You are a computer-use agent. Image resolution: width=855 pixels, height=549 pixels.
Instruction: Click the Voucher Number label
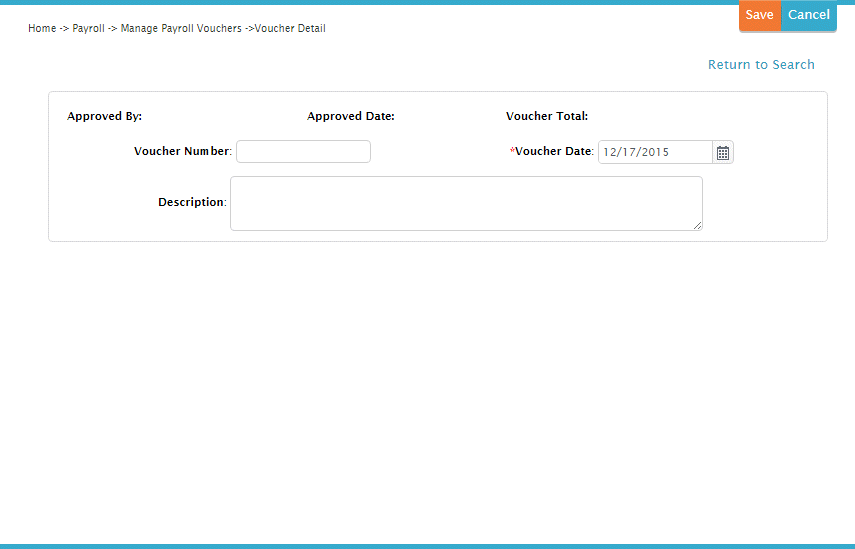(183, 151)
